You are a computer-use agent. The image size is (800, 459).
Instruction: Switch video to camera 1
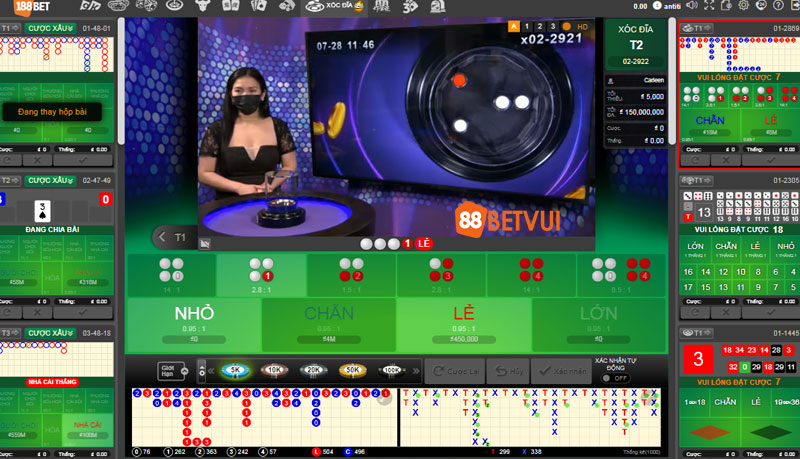point(527,27)
